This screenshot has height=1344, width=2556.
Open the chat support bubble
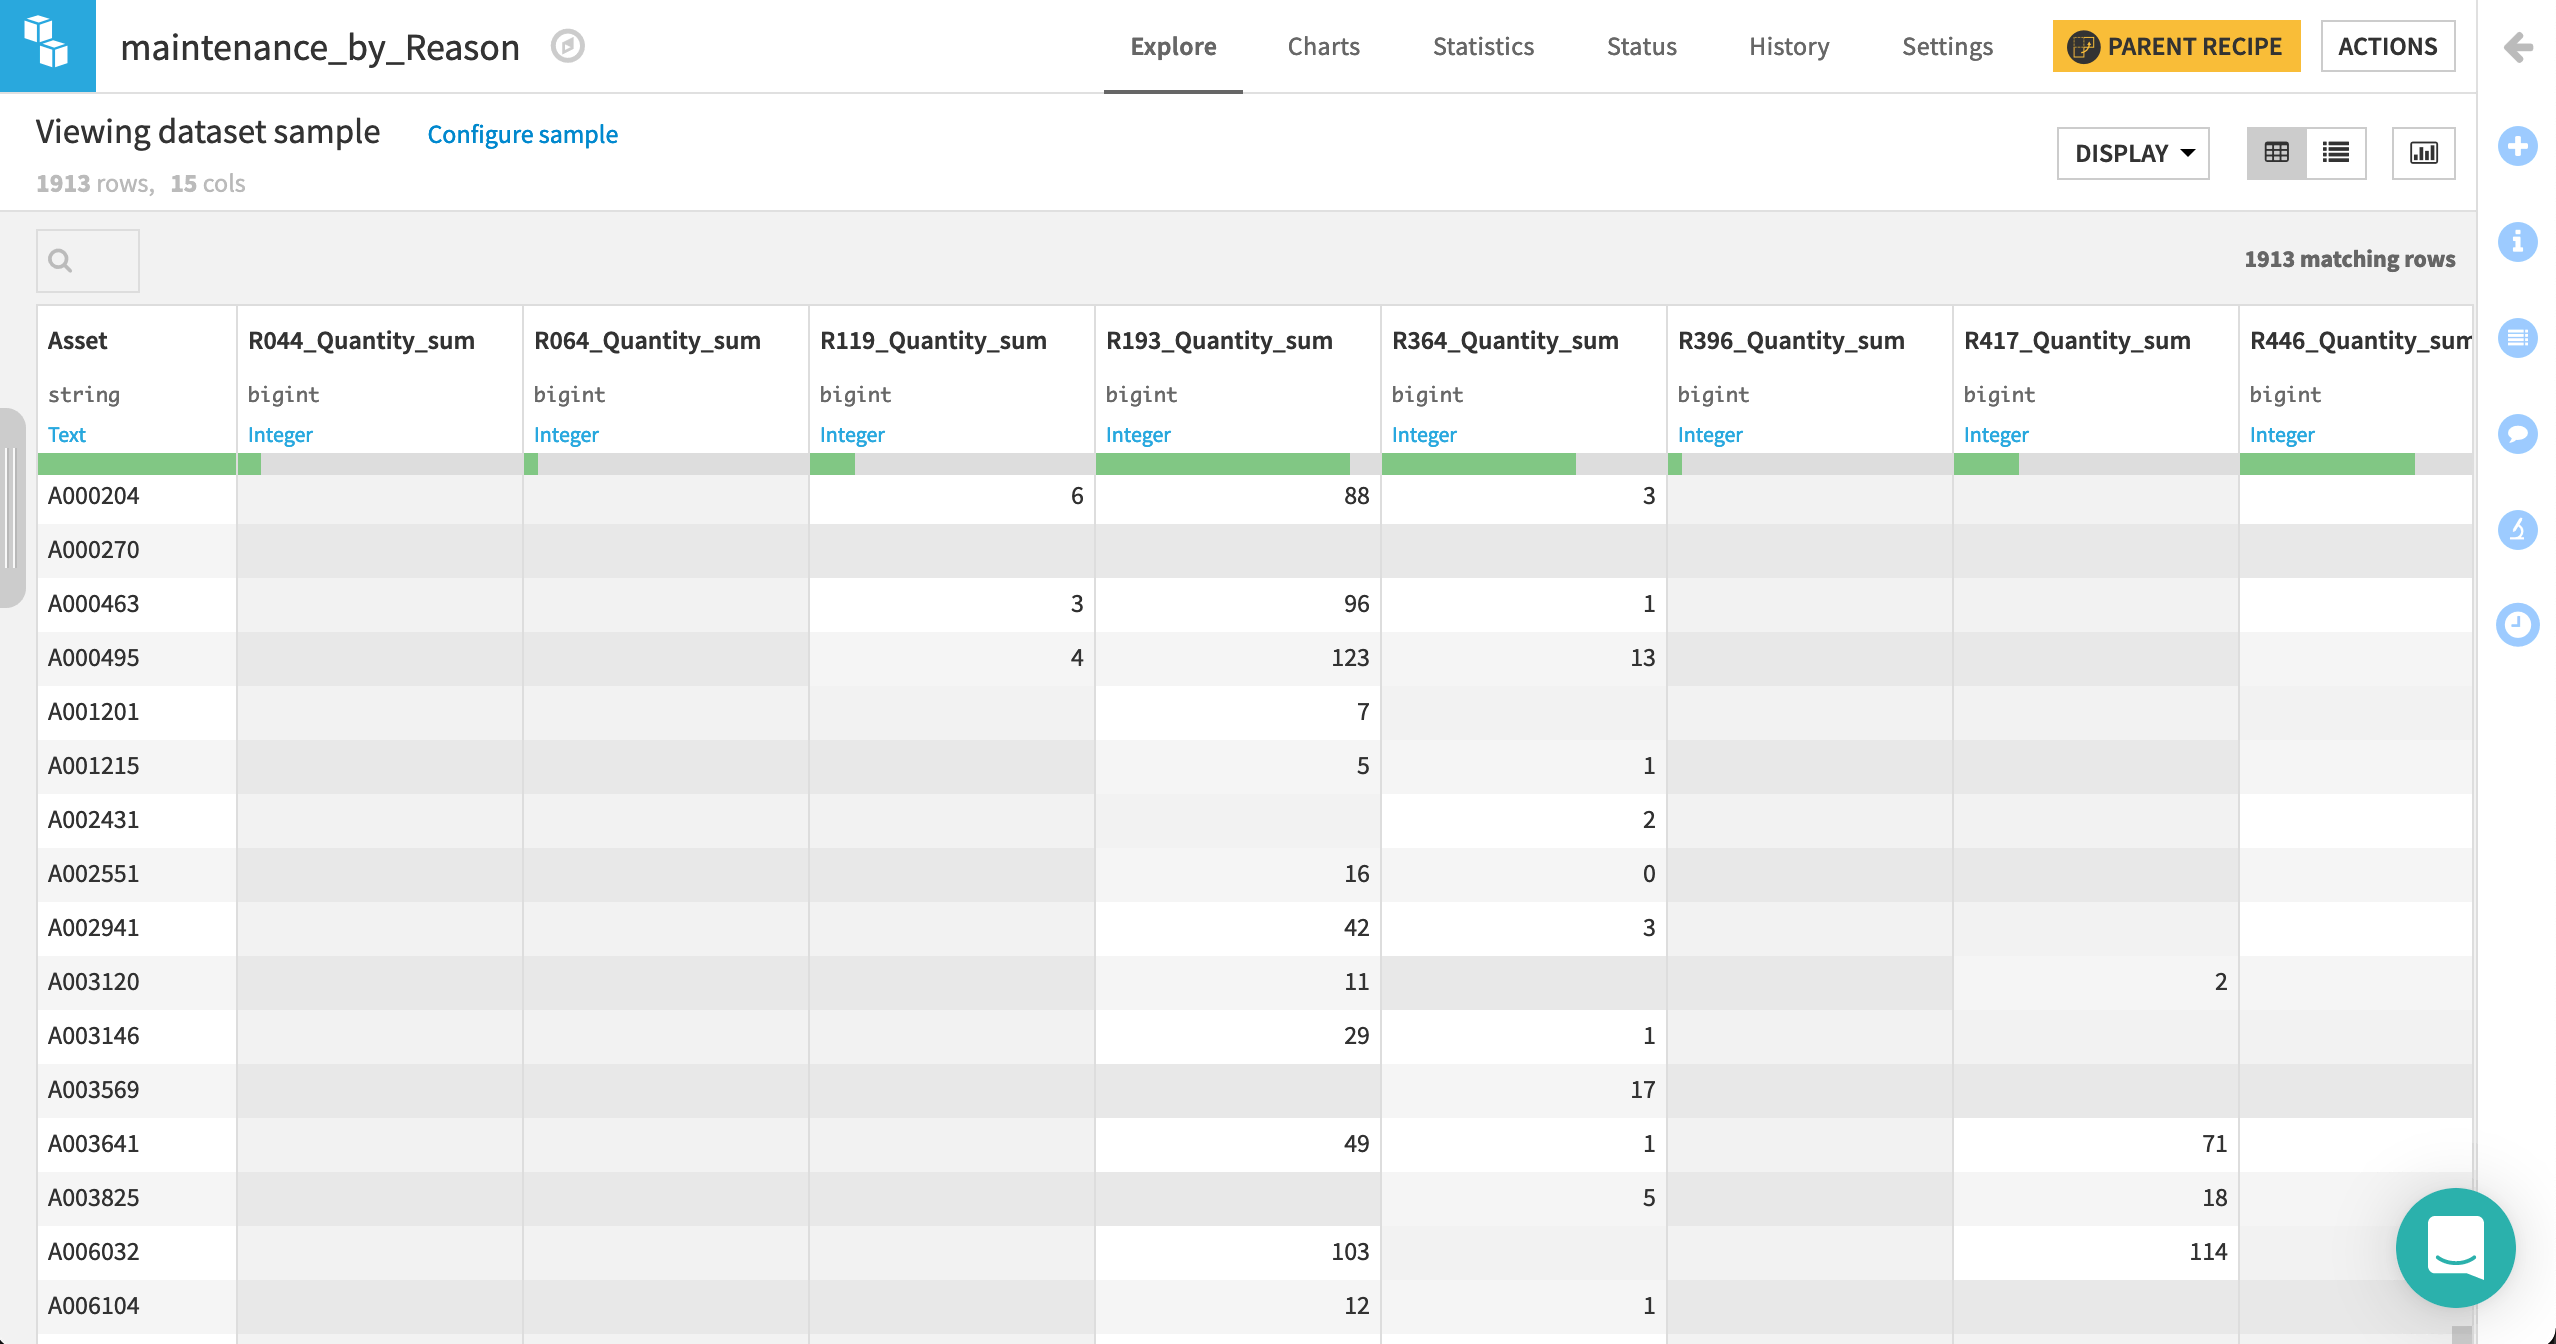click(2454, 1248)
